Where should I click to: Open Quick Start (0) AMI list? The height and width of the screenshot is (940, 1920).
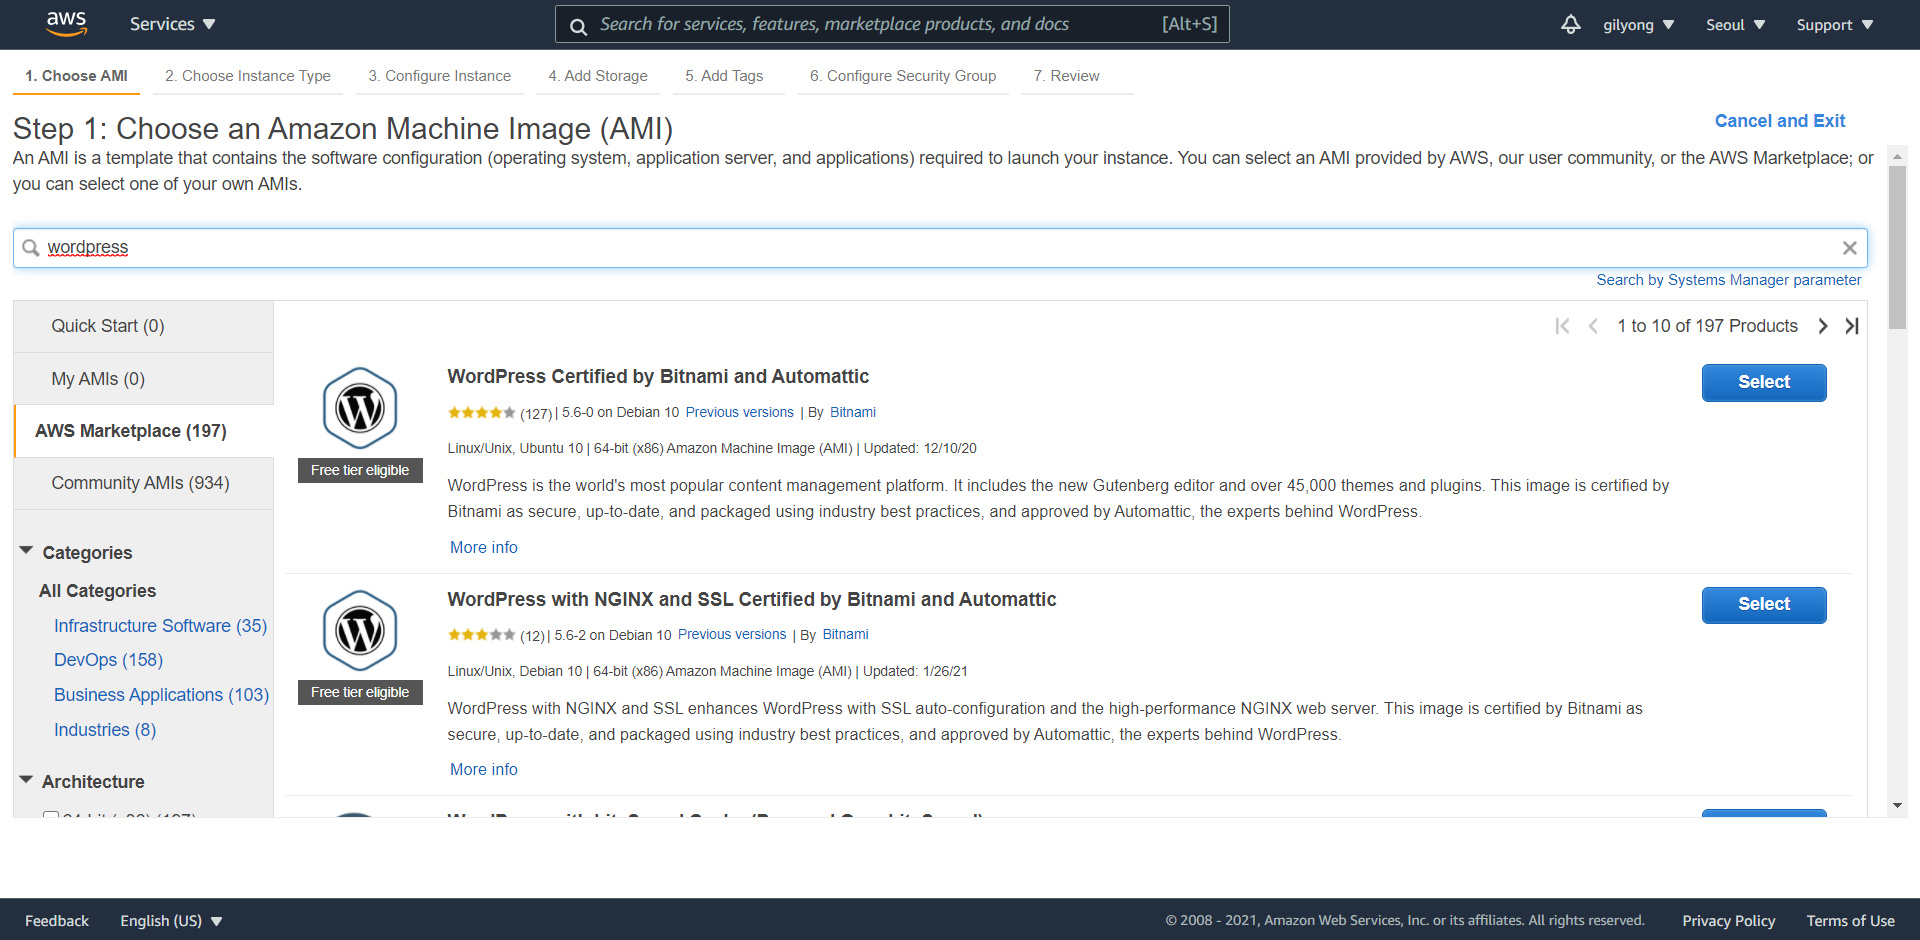(143, 326)
